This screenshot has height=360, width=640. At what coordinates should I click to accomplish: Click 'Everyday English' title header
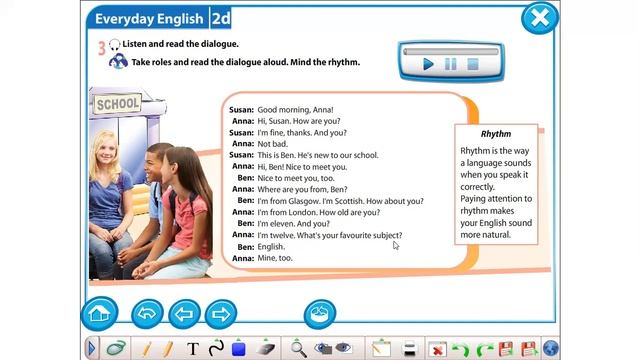pyautogui.click(x=149, y=19)
